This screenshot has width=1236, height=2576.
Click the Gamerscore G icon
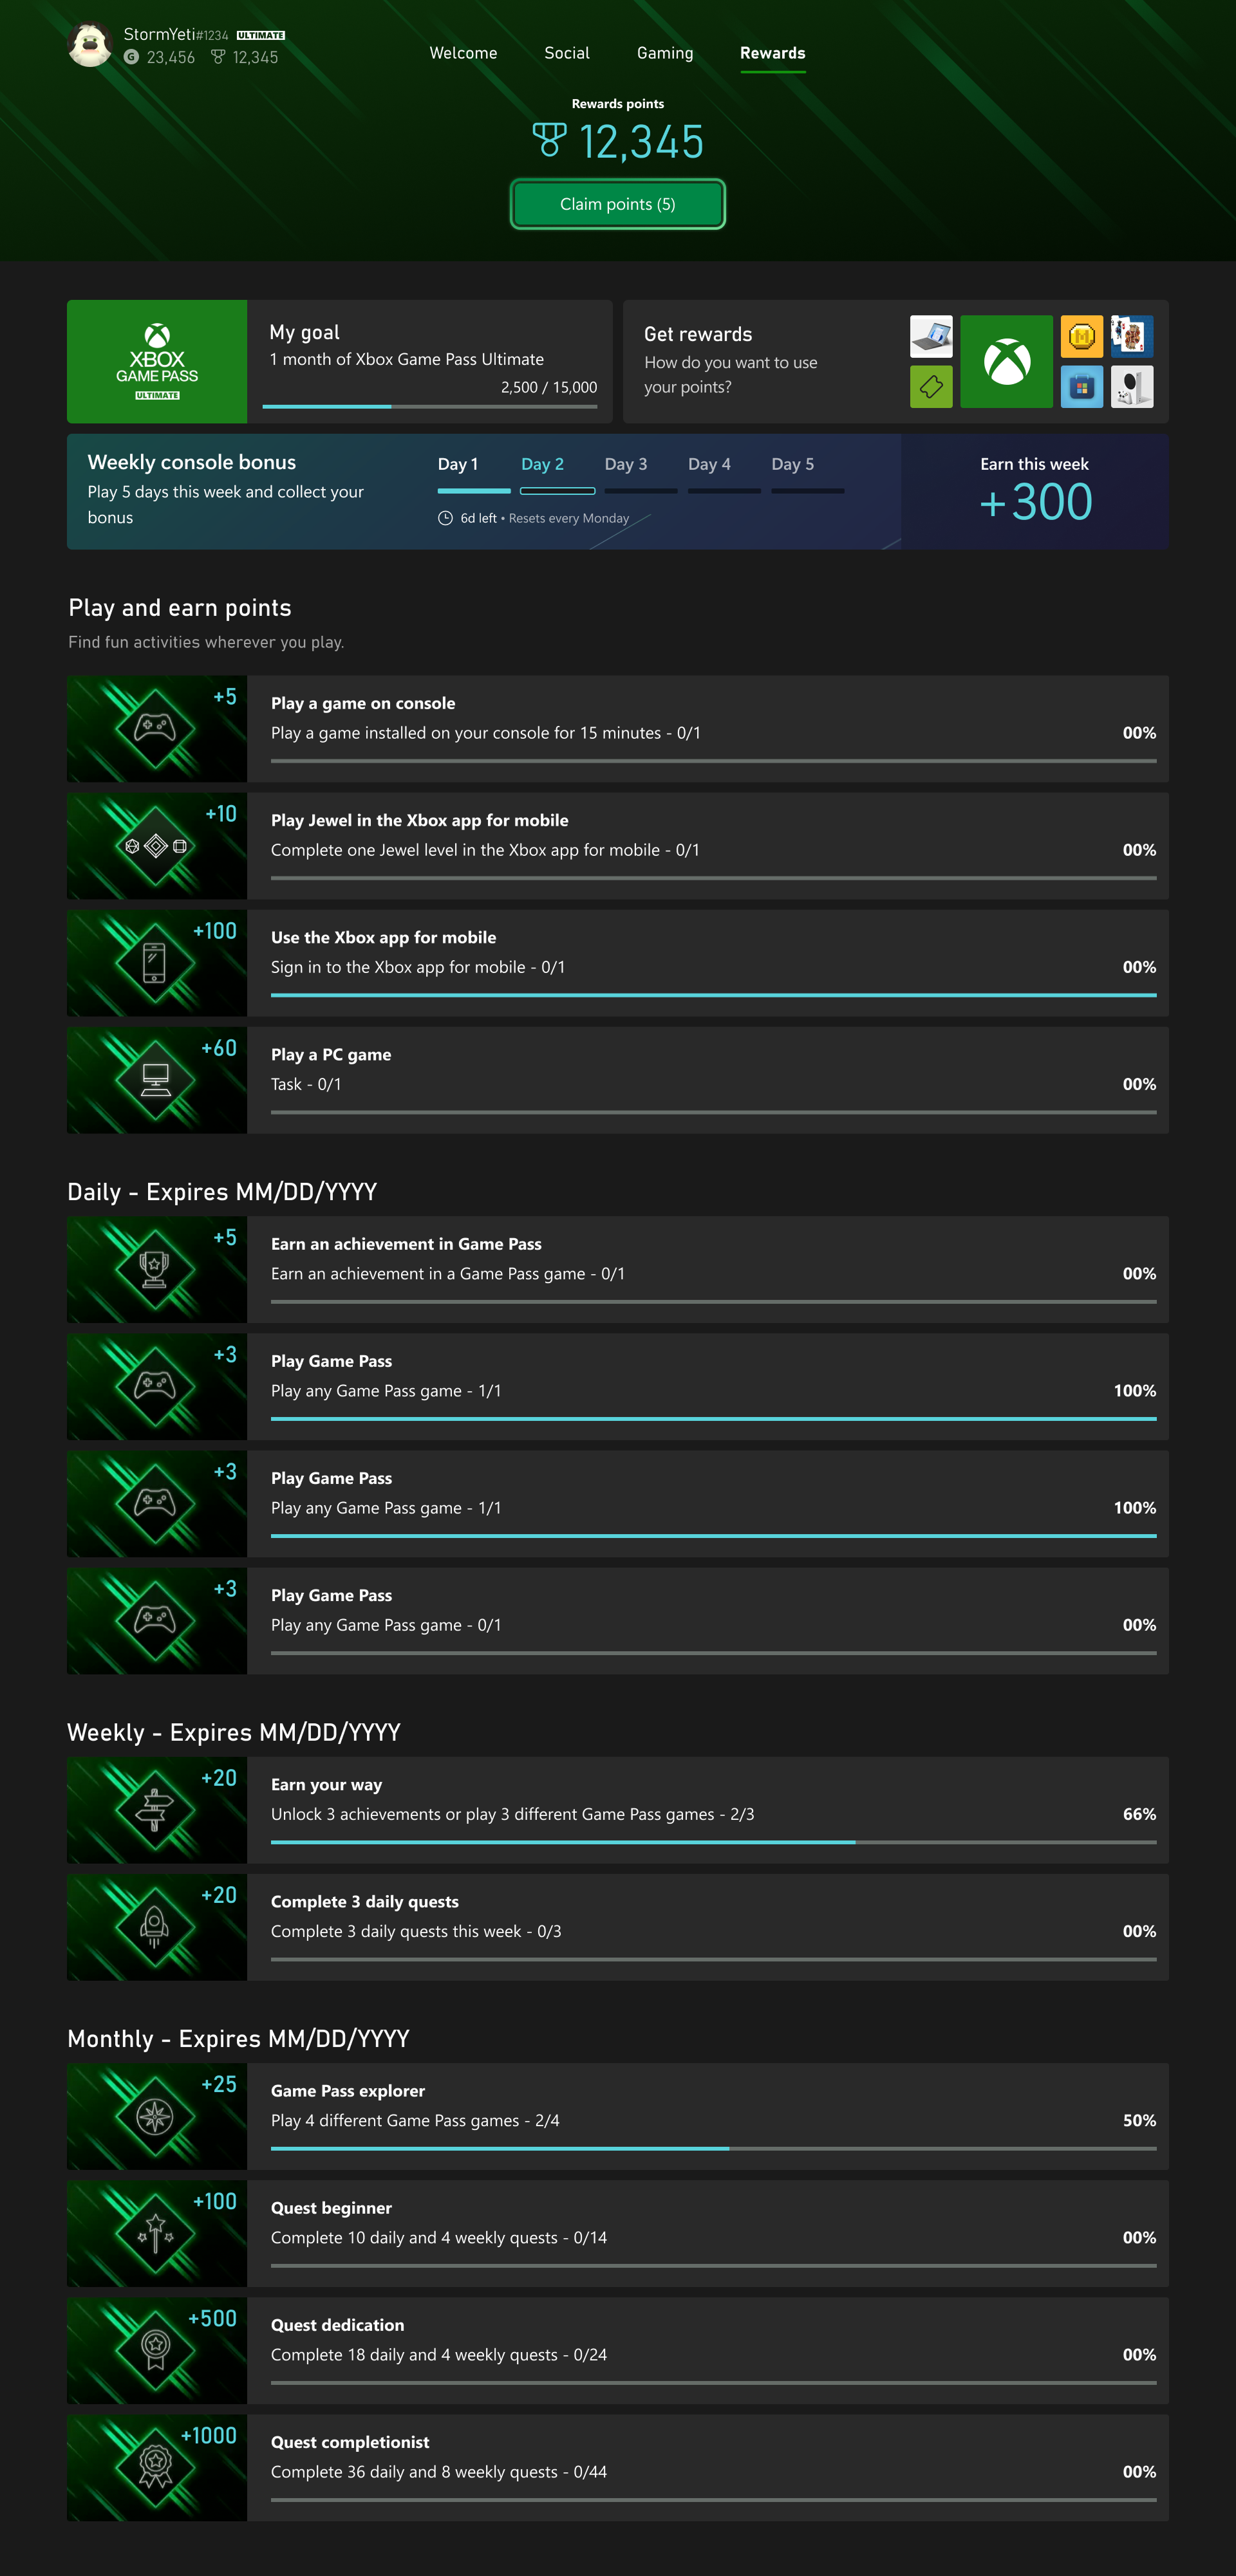tap(131, 58)
